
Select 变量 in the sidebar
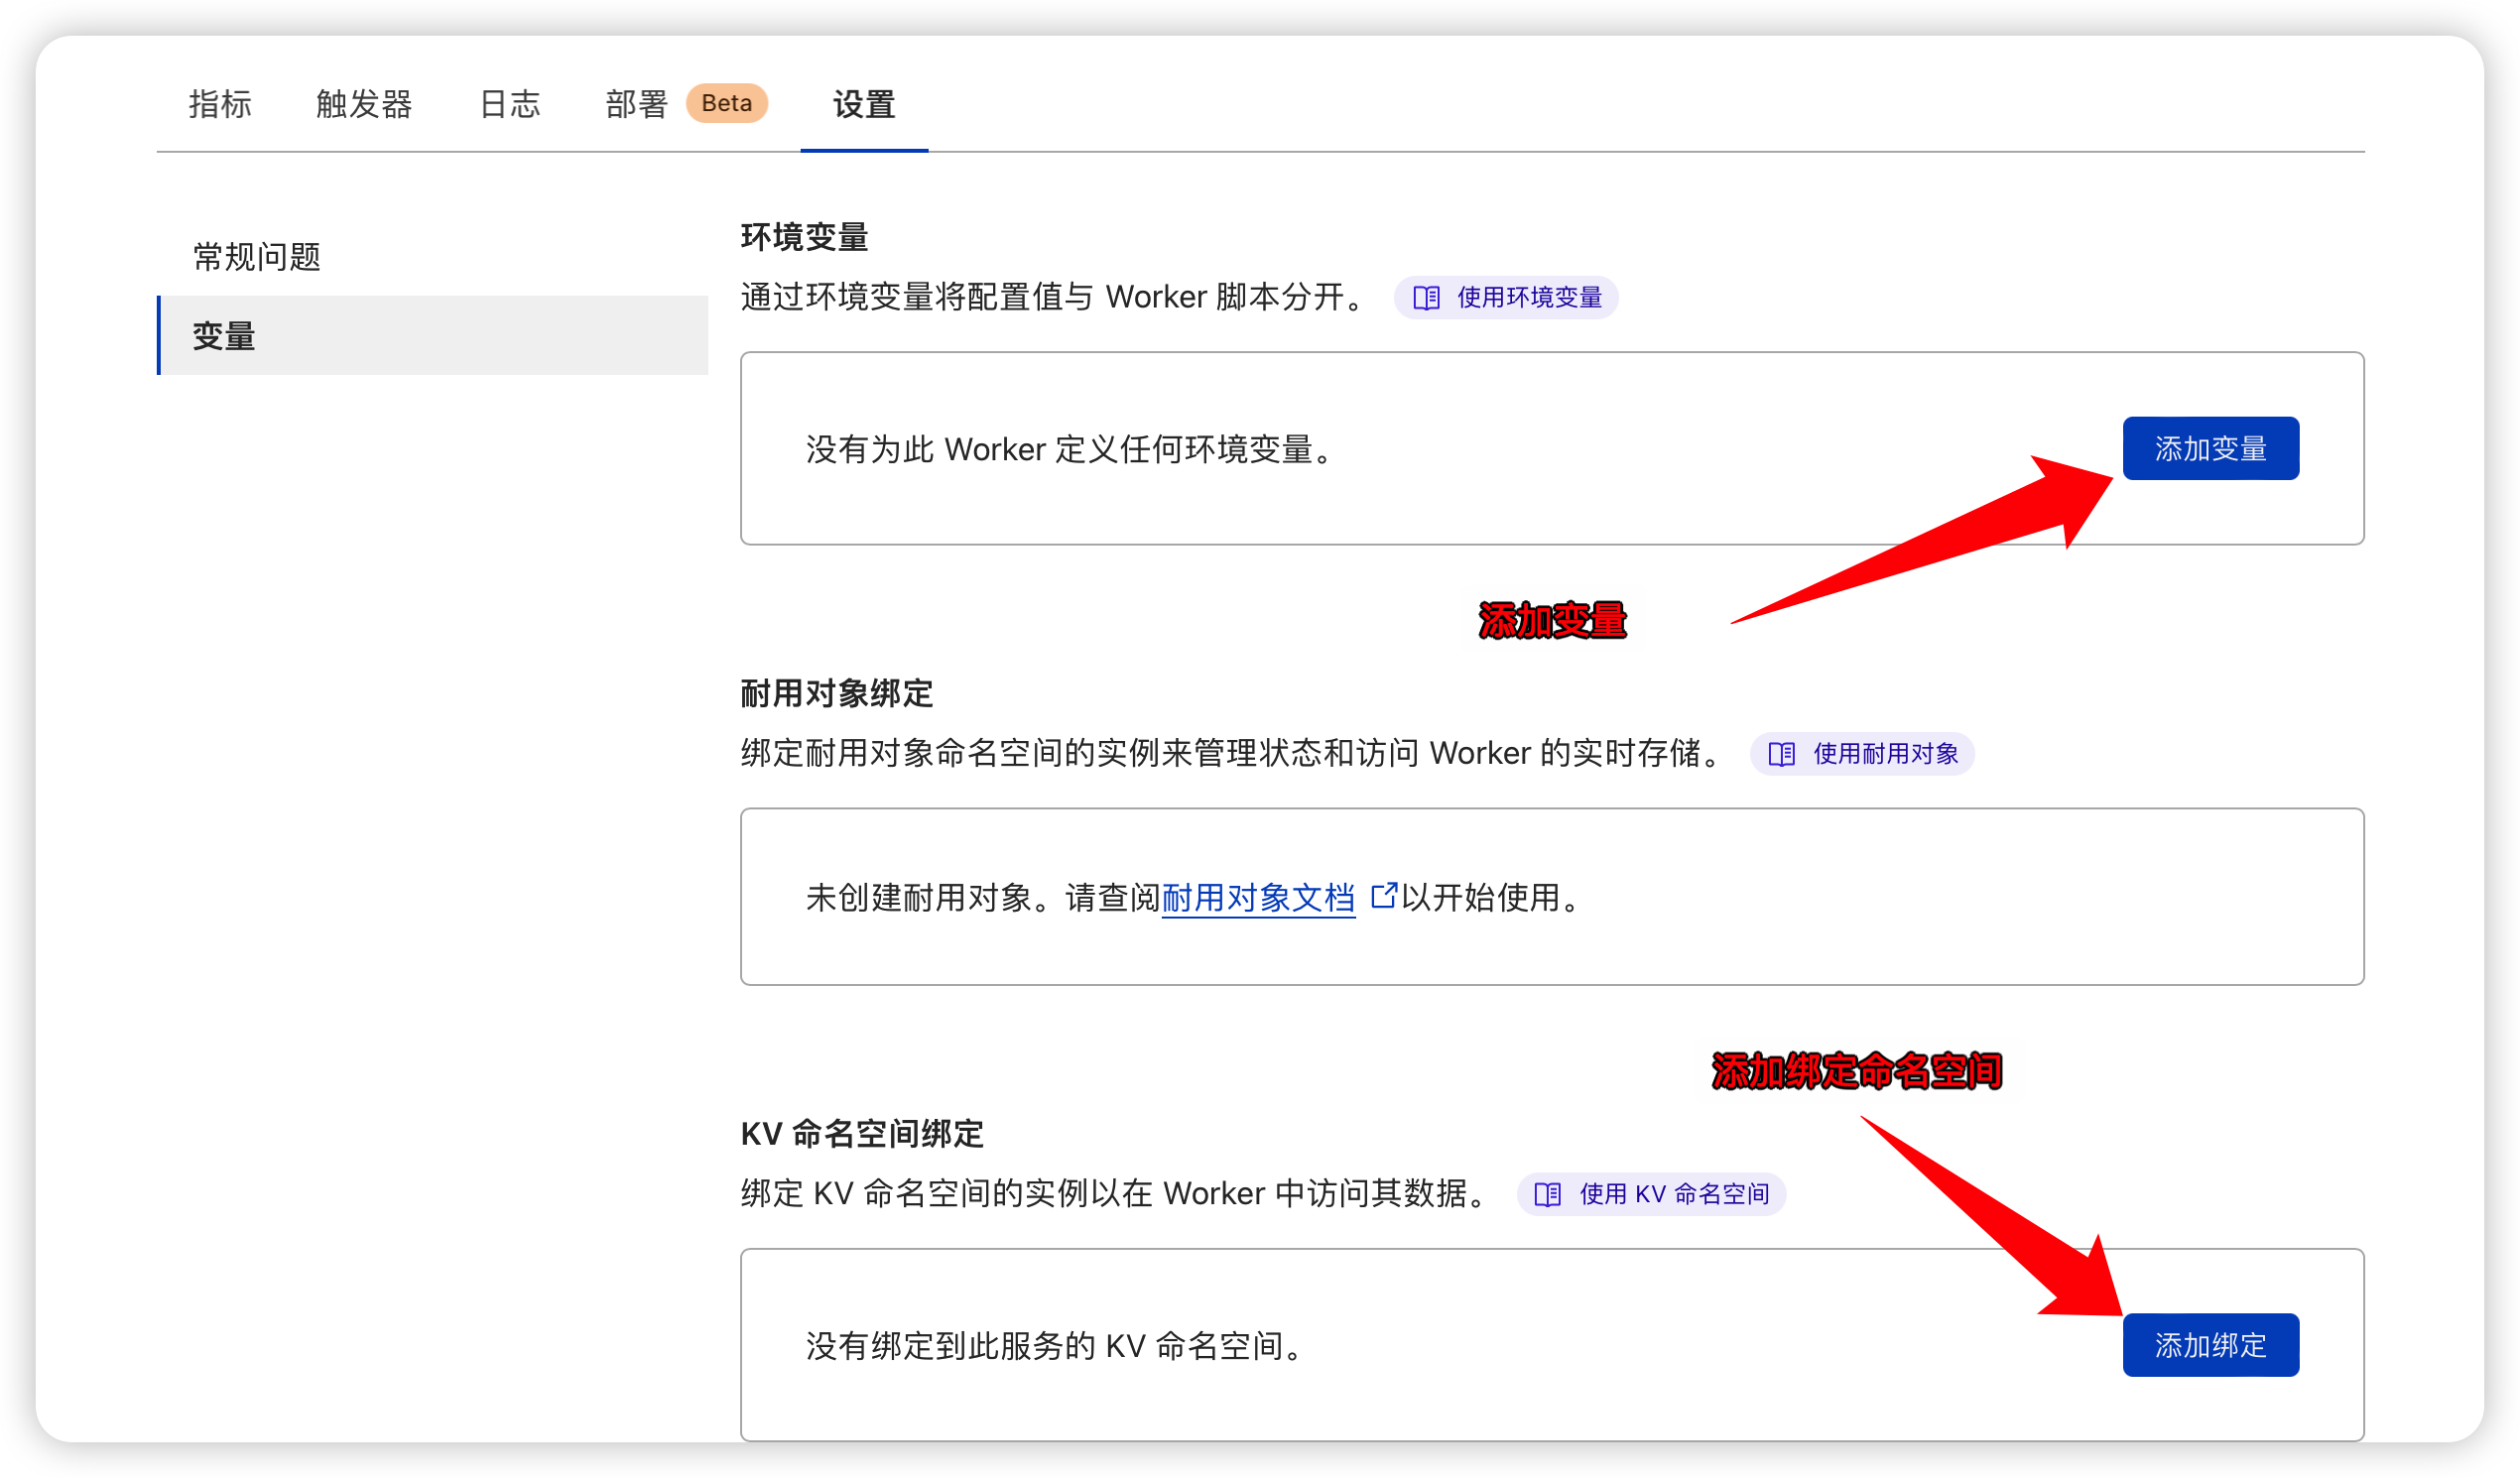[x=223, y=336]
